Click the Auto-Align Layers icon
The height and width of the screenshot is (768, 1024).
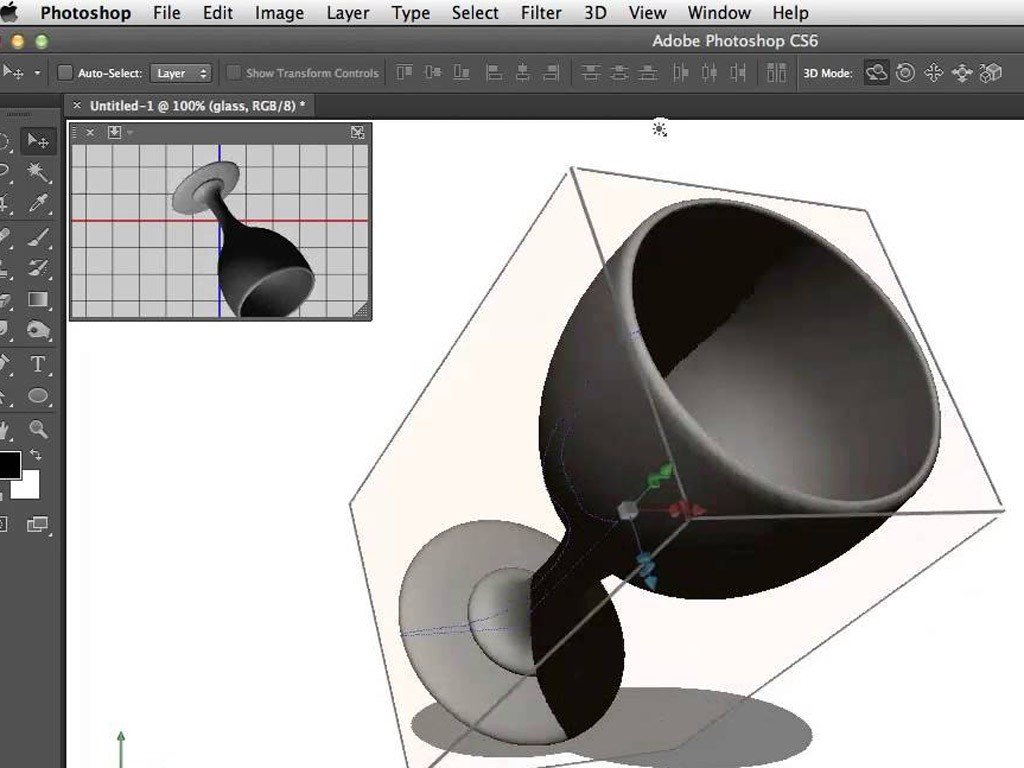point(776,72)
